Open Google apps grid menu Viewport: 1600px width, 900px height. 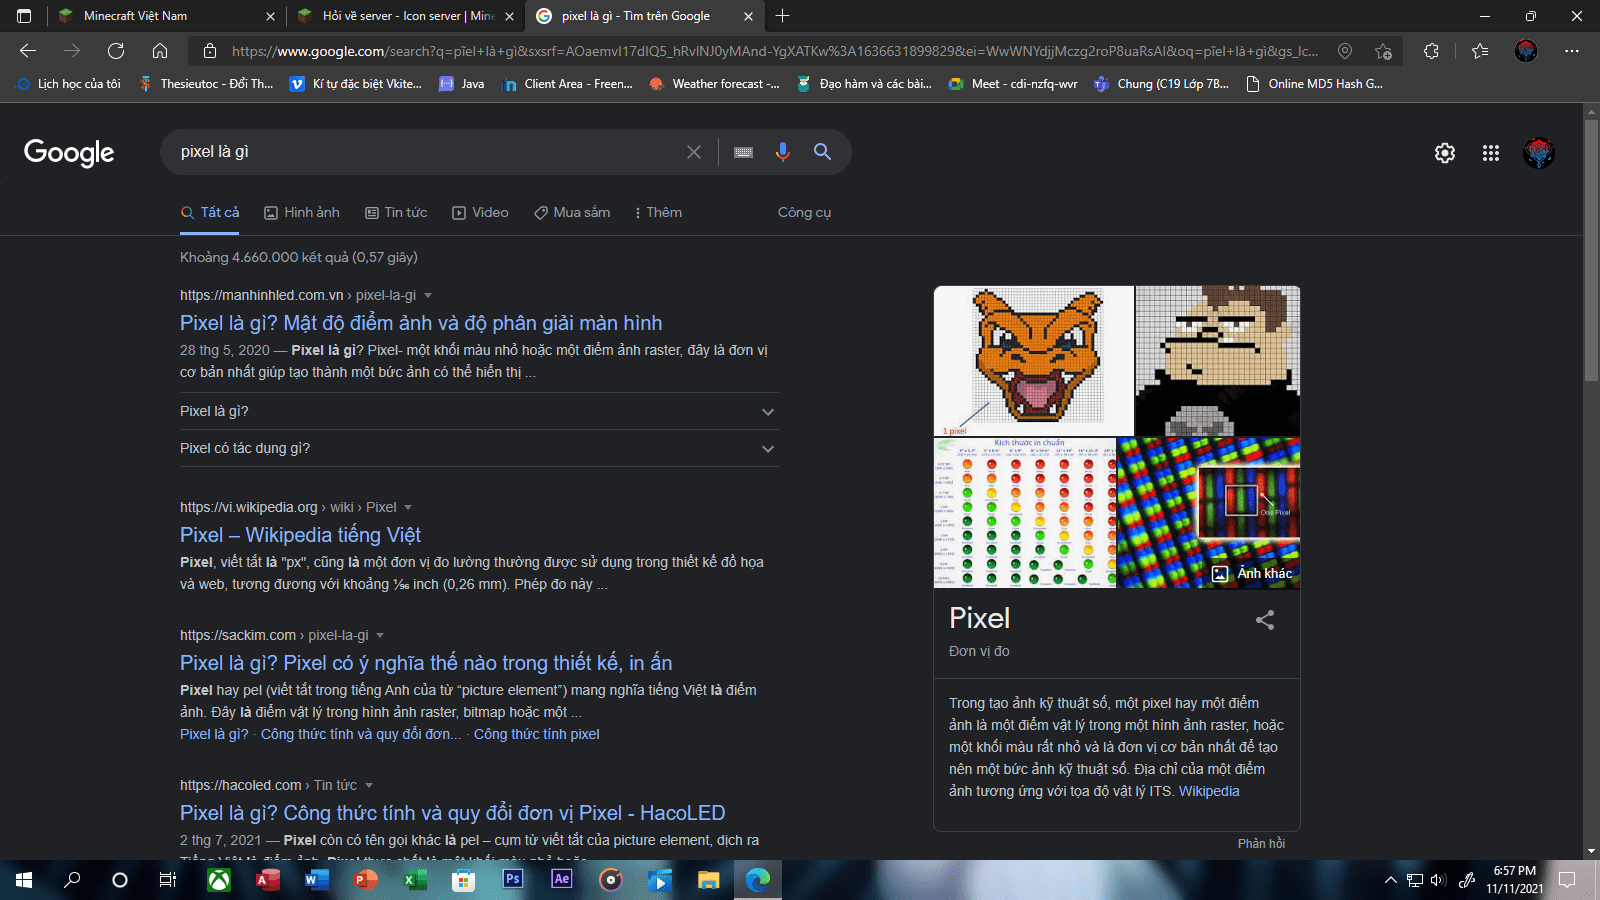[x=1491, y=153]
